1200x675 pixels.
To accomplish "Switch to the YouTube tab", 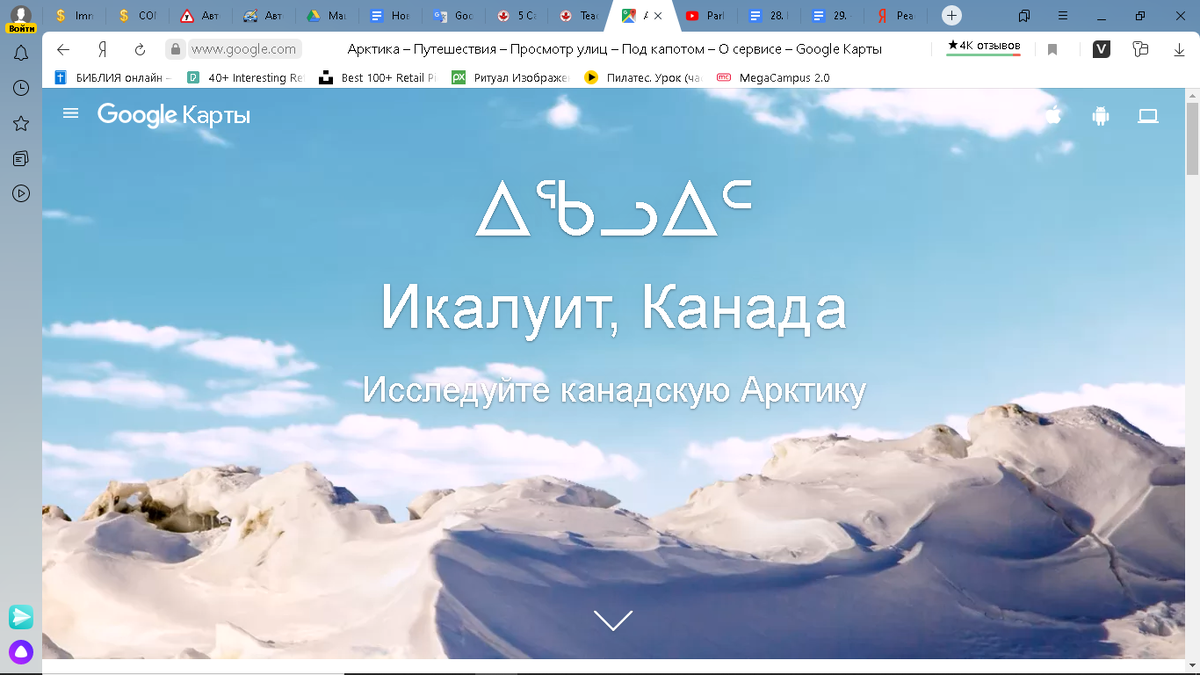I will [710, 16].
